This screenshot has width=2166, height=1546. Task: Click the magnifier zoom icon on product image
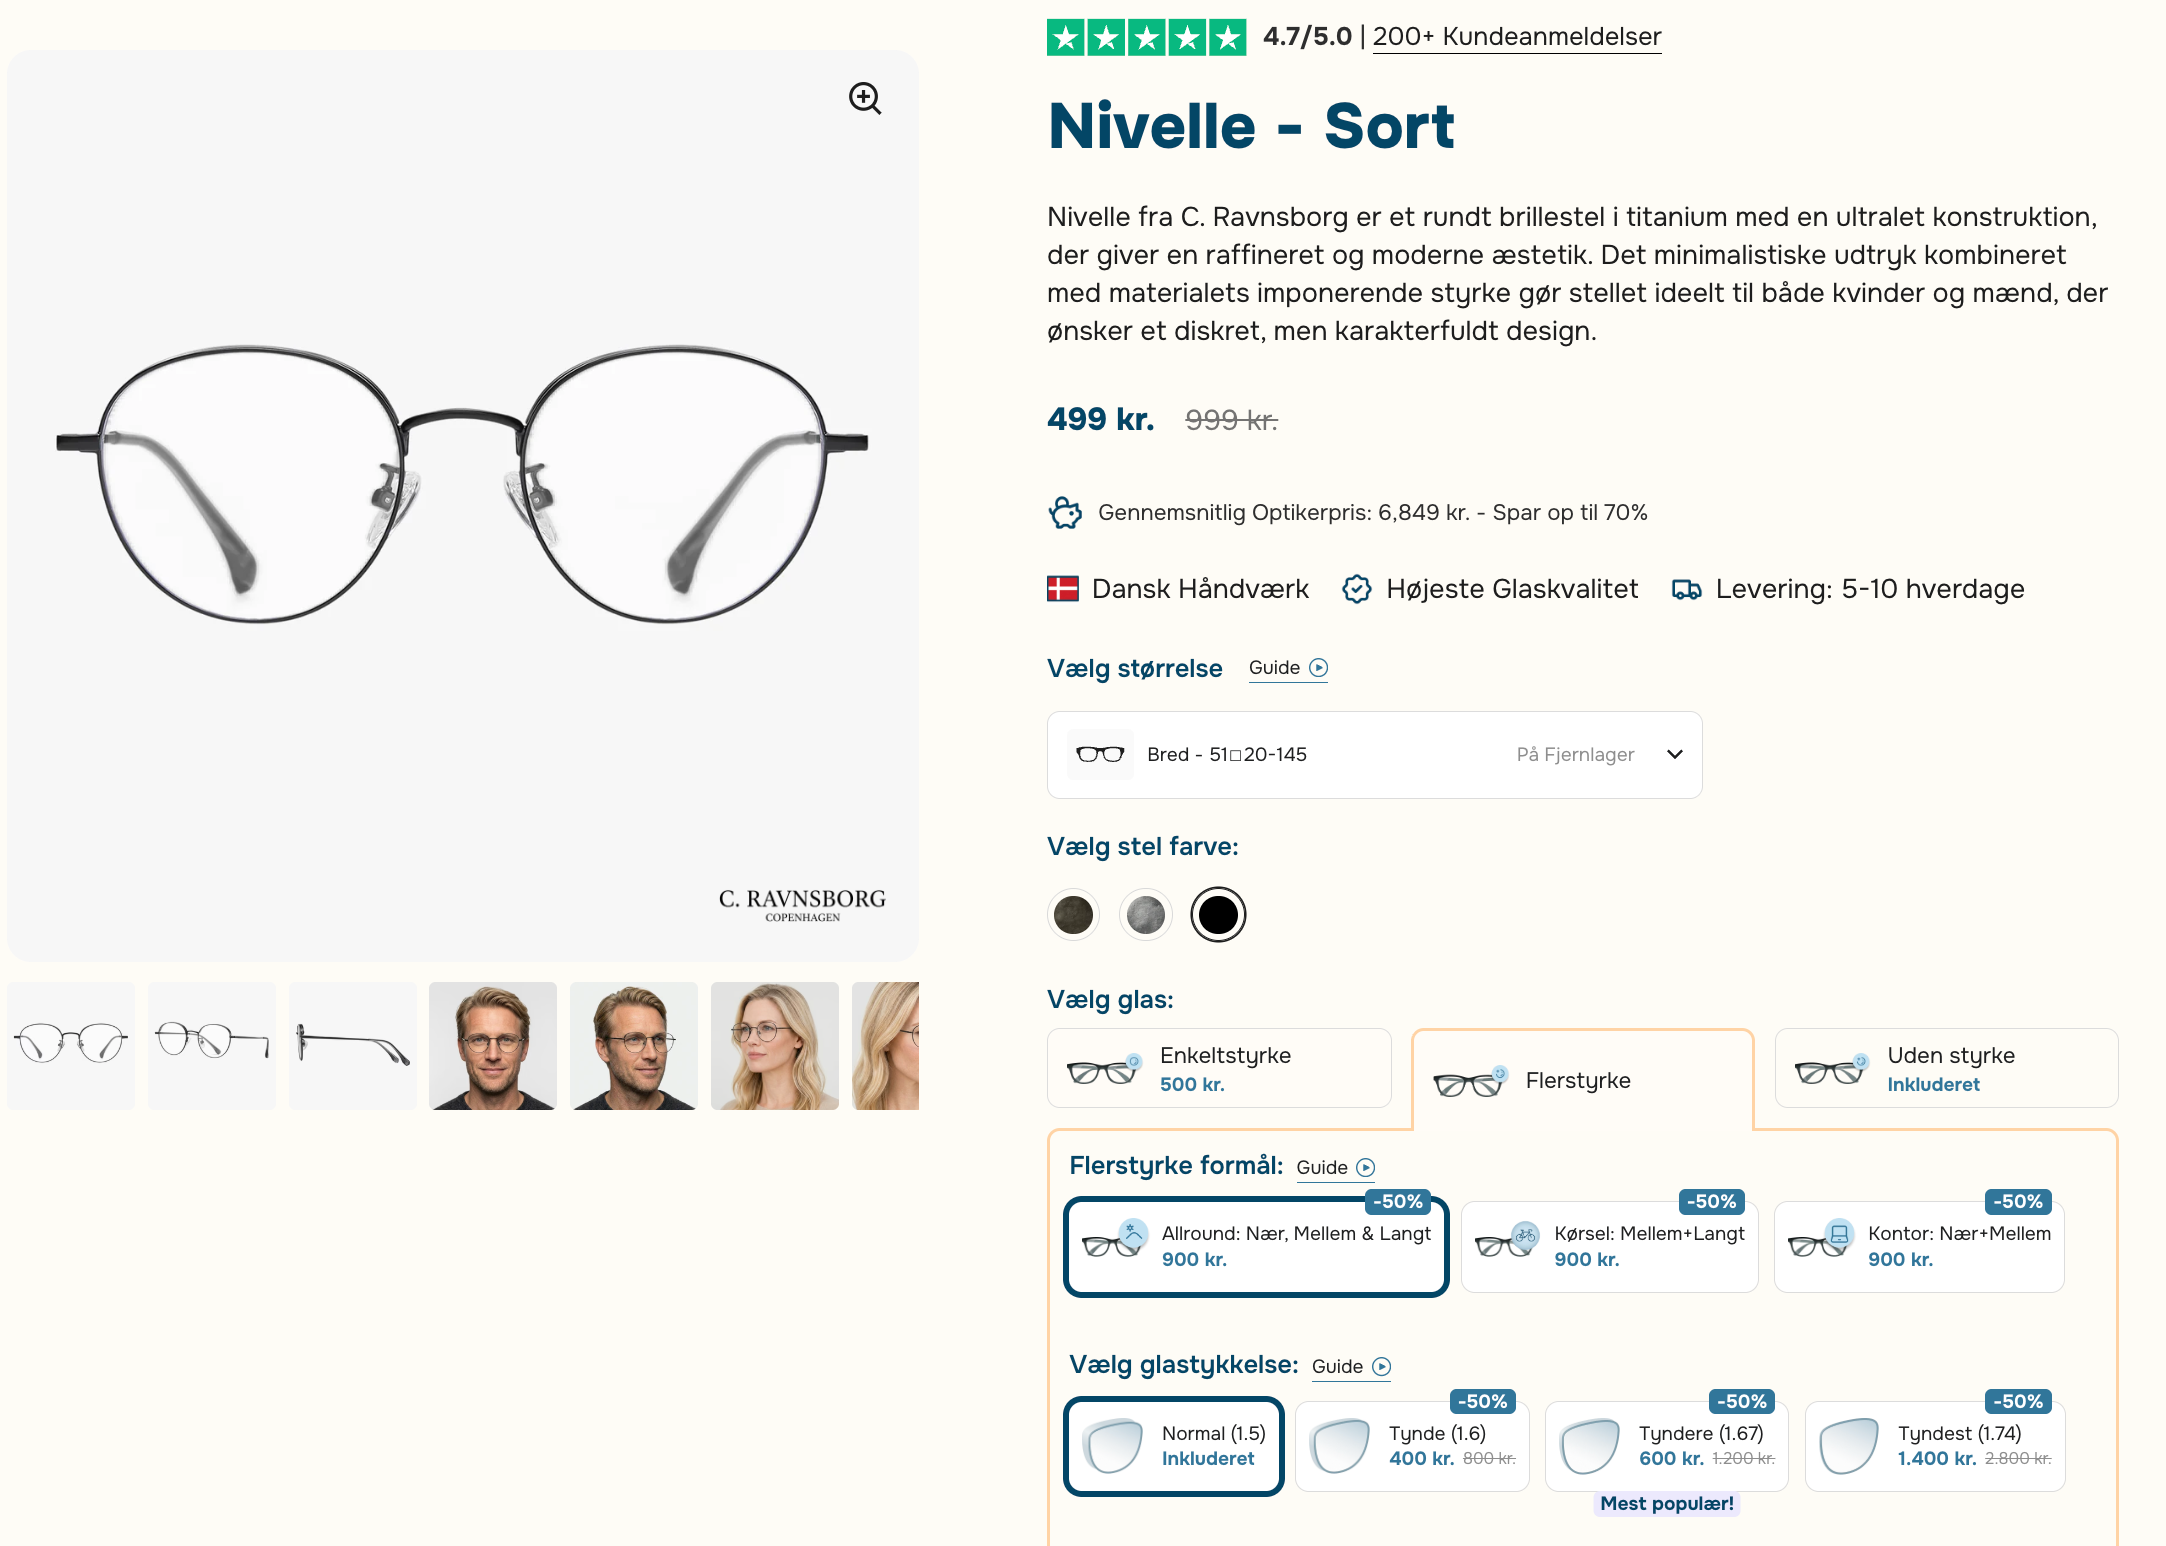click(865, 98)
